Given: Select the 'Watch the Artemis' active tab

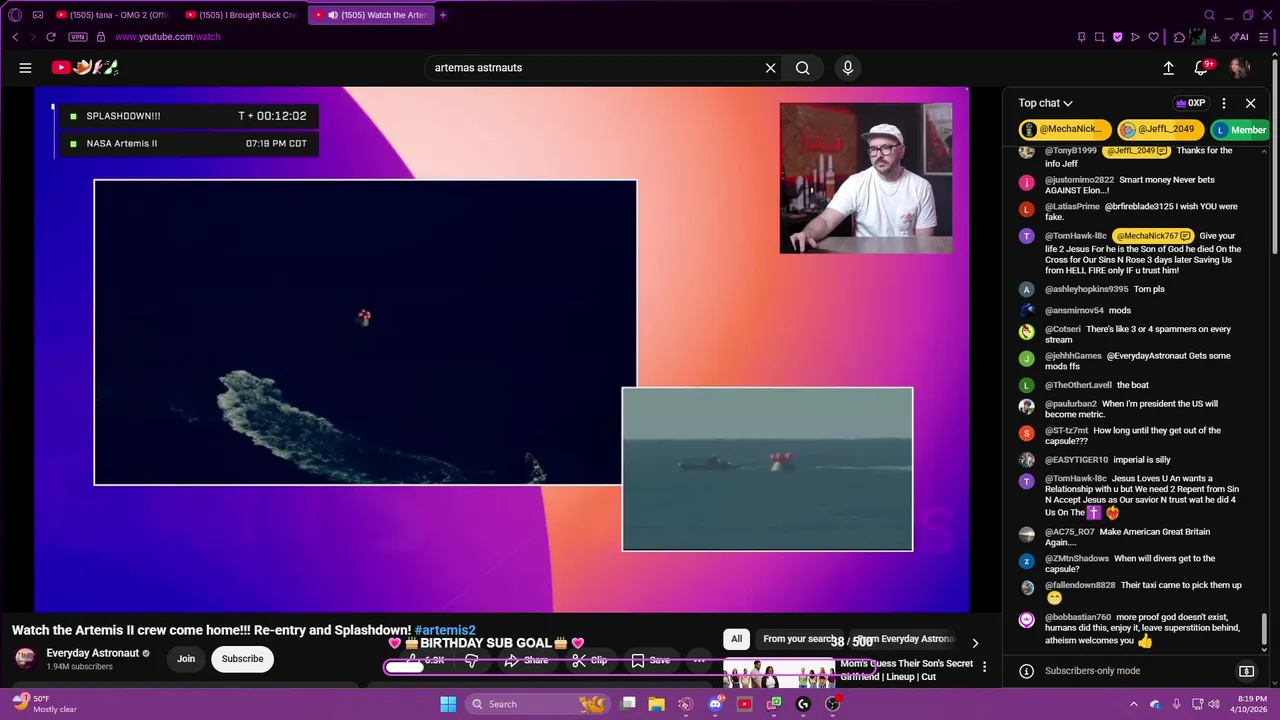Looking at the screenshot, I should [371, 15].
